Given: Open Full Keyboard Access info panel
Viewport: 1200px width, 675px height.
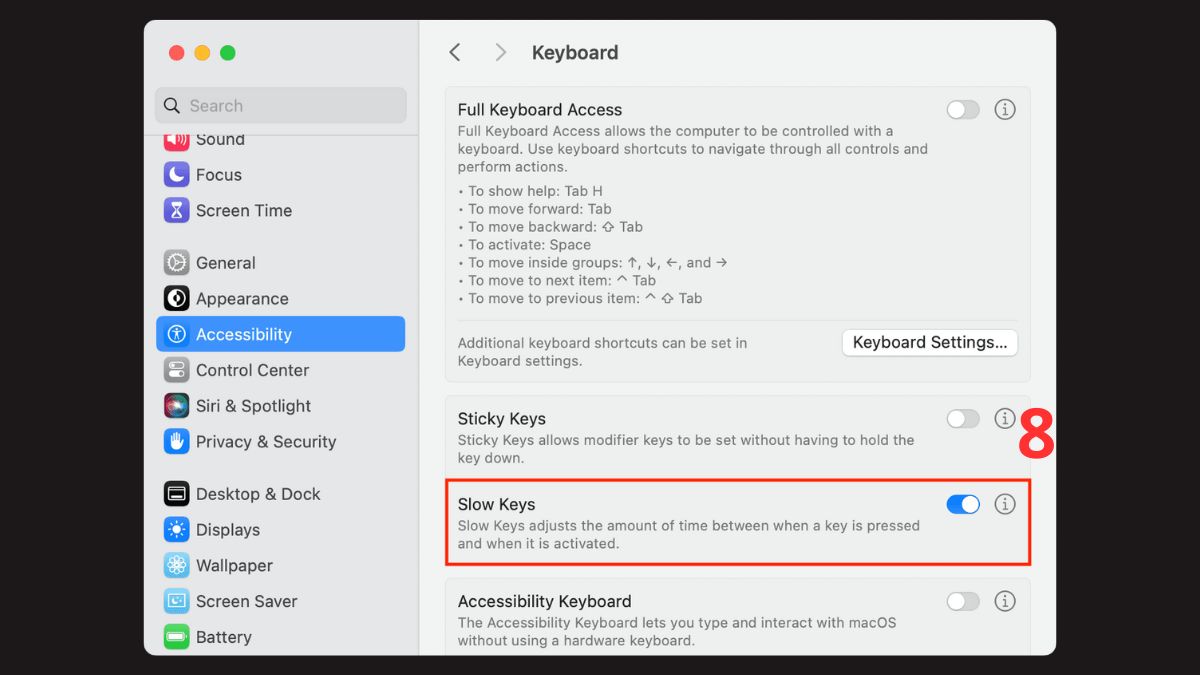Looking at the screenshot, I should (x=1005, y=110).
